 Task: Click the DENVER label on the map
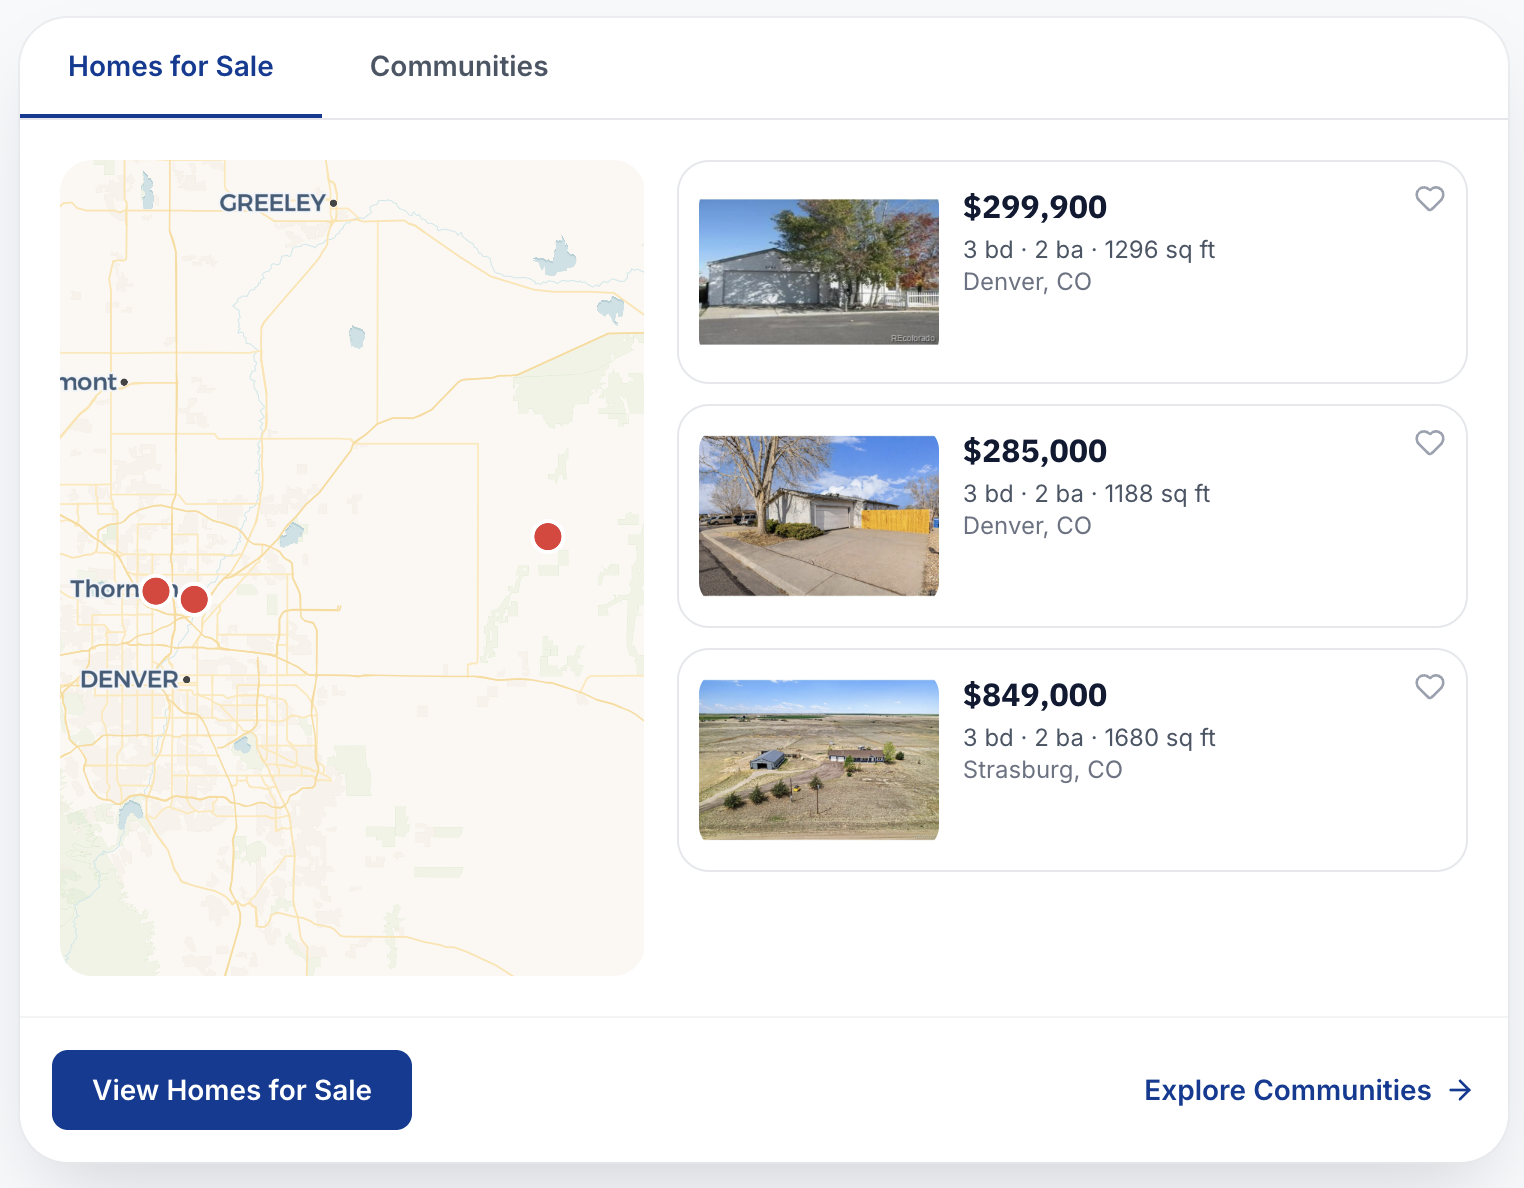pos(130,680)
